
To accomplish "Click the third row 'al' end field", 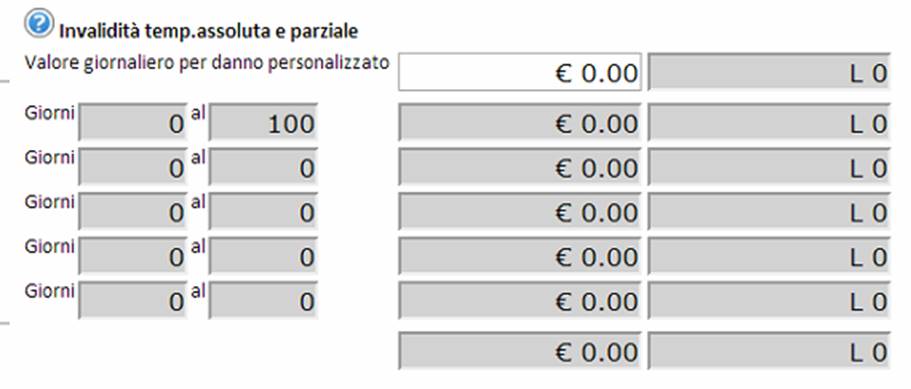I will [263, 212].
